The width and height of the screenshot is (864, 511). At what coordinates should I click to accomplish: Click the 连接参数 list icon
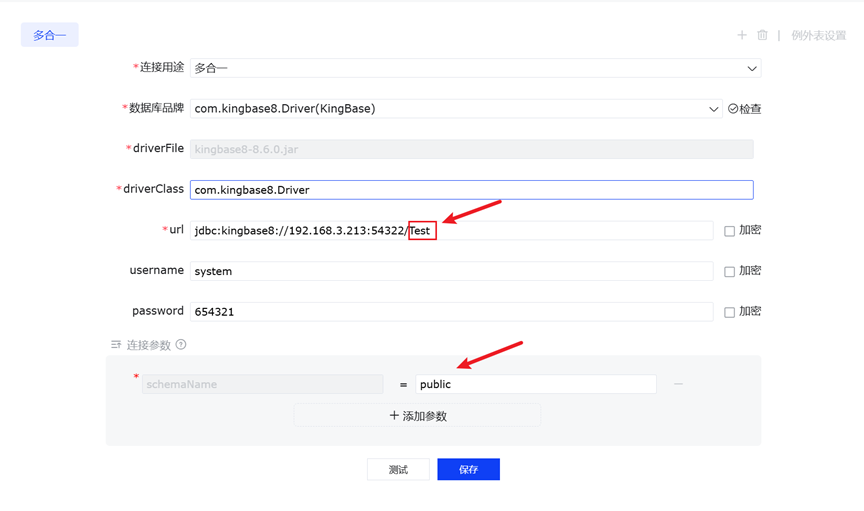click(x=116, y=345)
